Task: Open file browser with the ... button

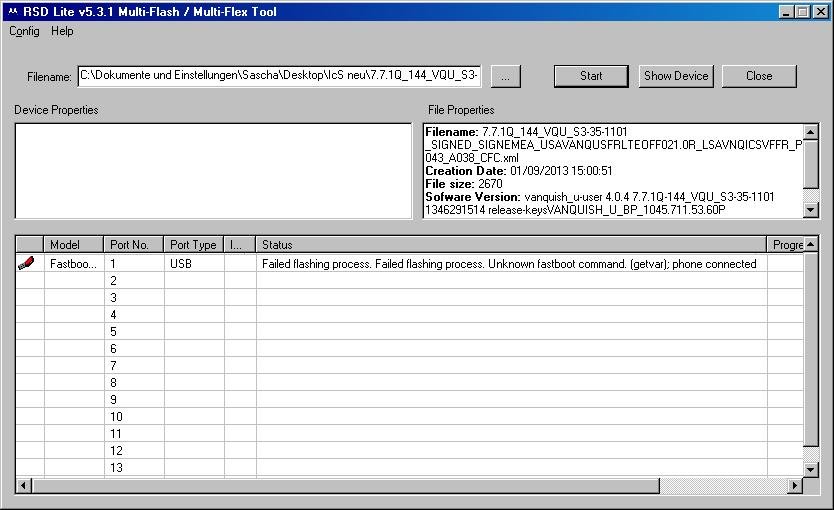Action: pos(505,77)
